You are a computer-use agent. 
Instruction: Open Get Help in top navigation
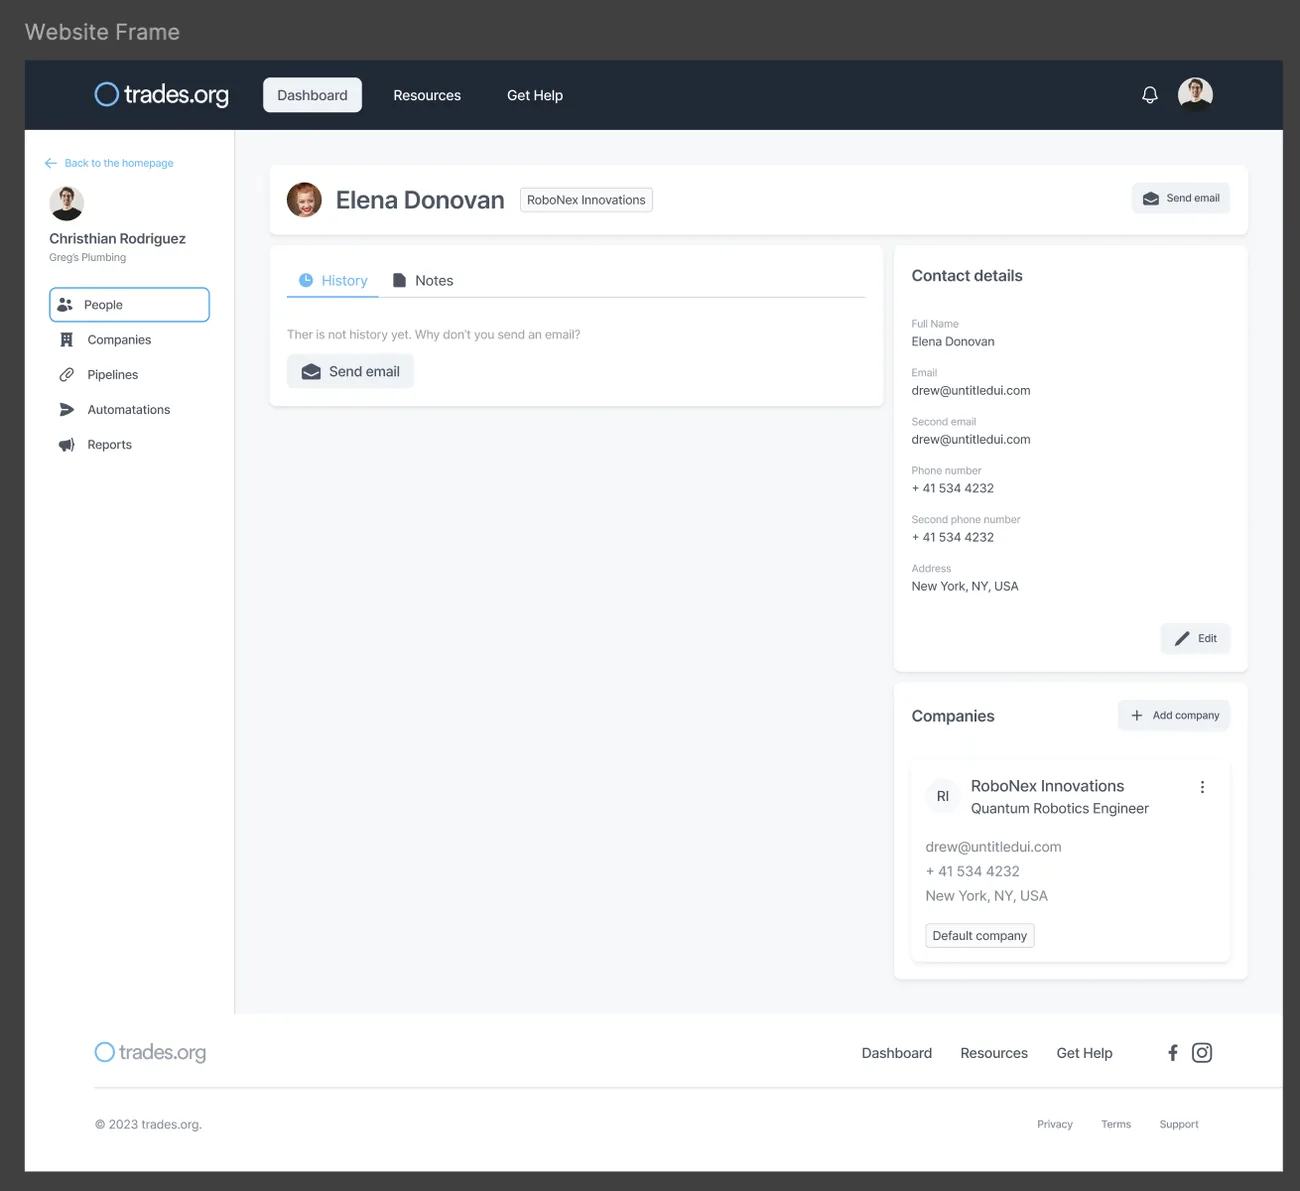tap(535, 95)
